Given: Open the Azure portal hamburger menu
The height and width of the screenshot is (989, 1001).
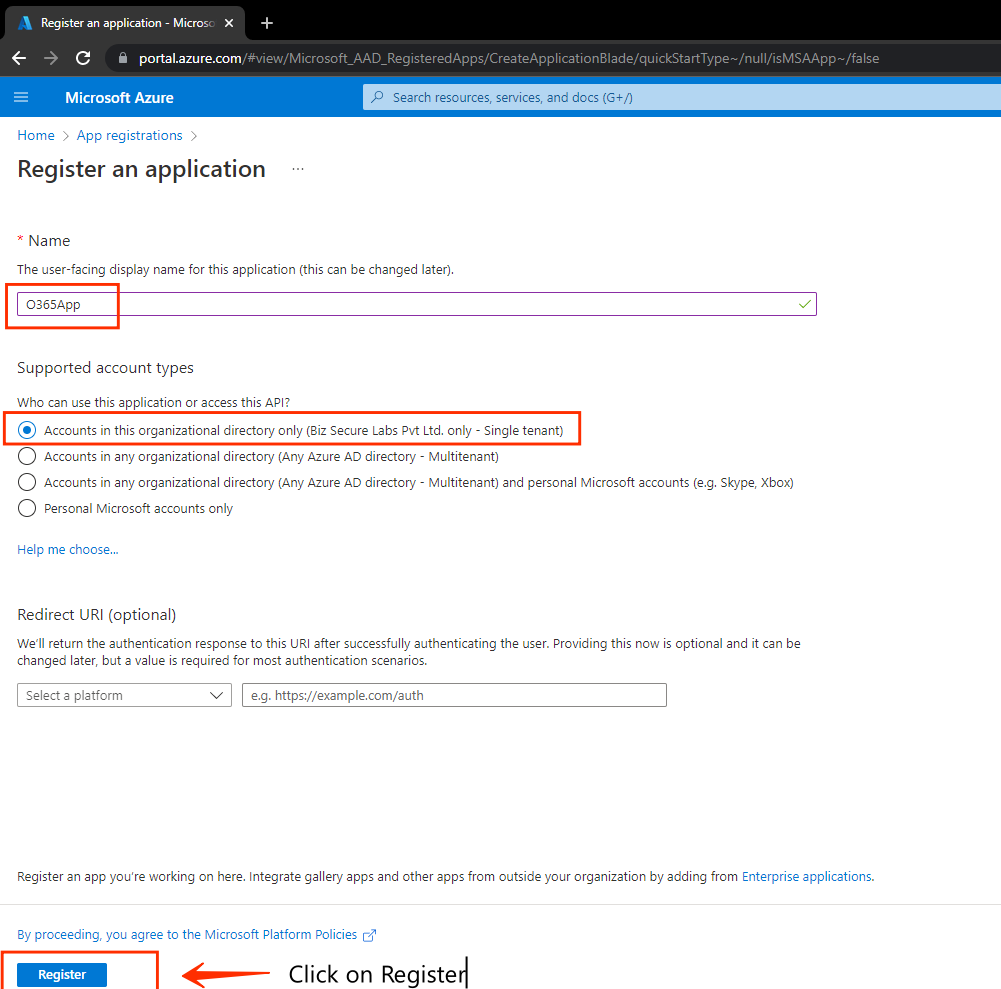Looking at the screenshot, I should (21, 97).
